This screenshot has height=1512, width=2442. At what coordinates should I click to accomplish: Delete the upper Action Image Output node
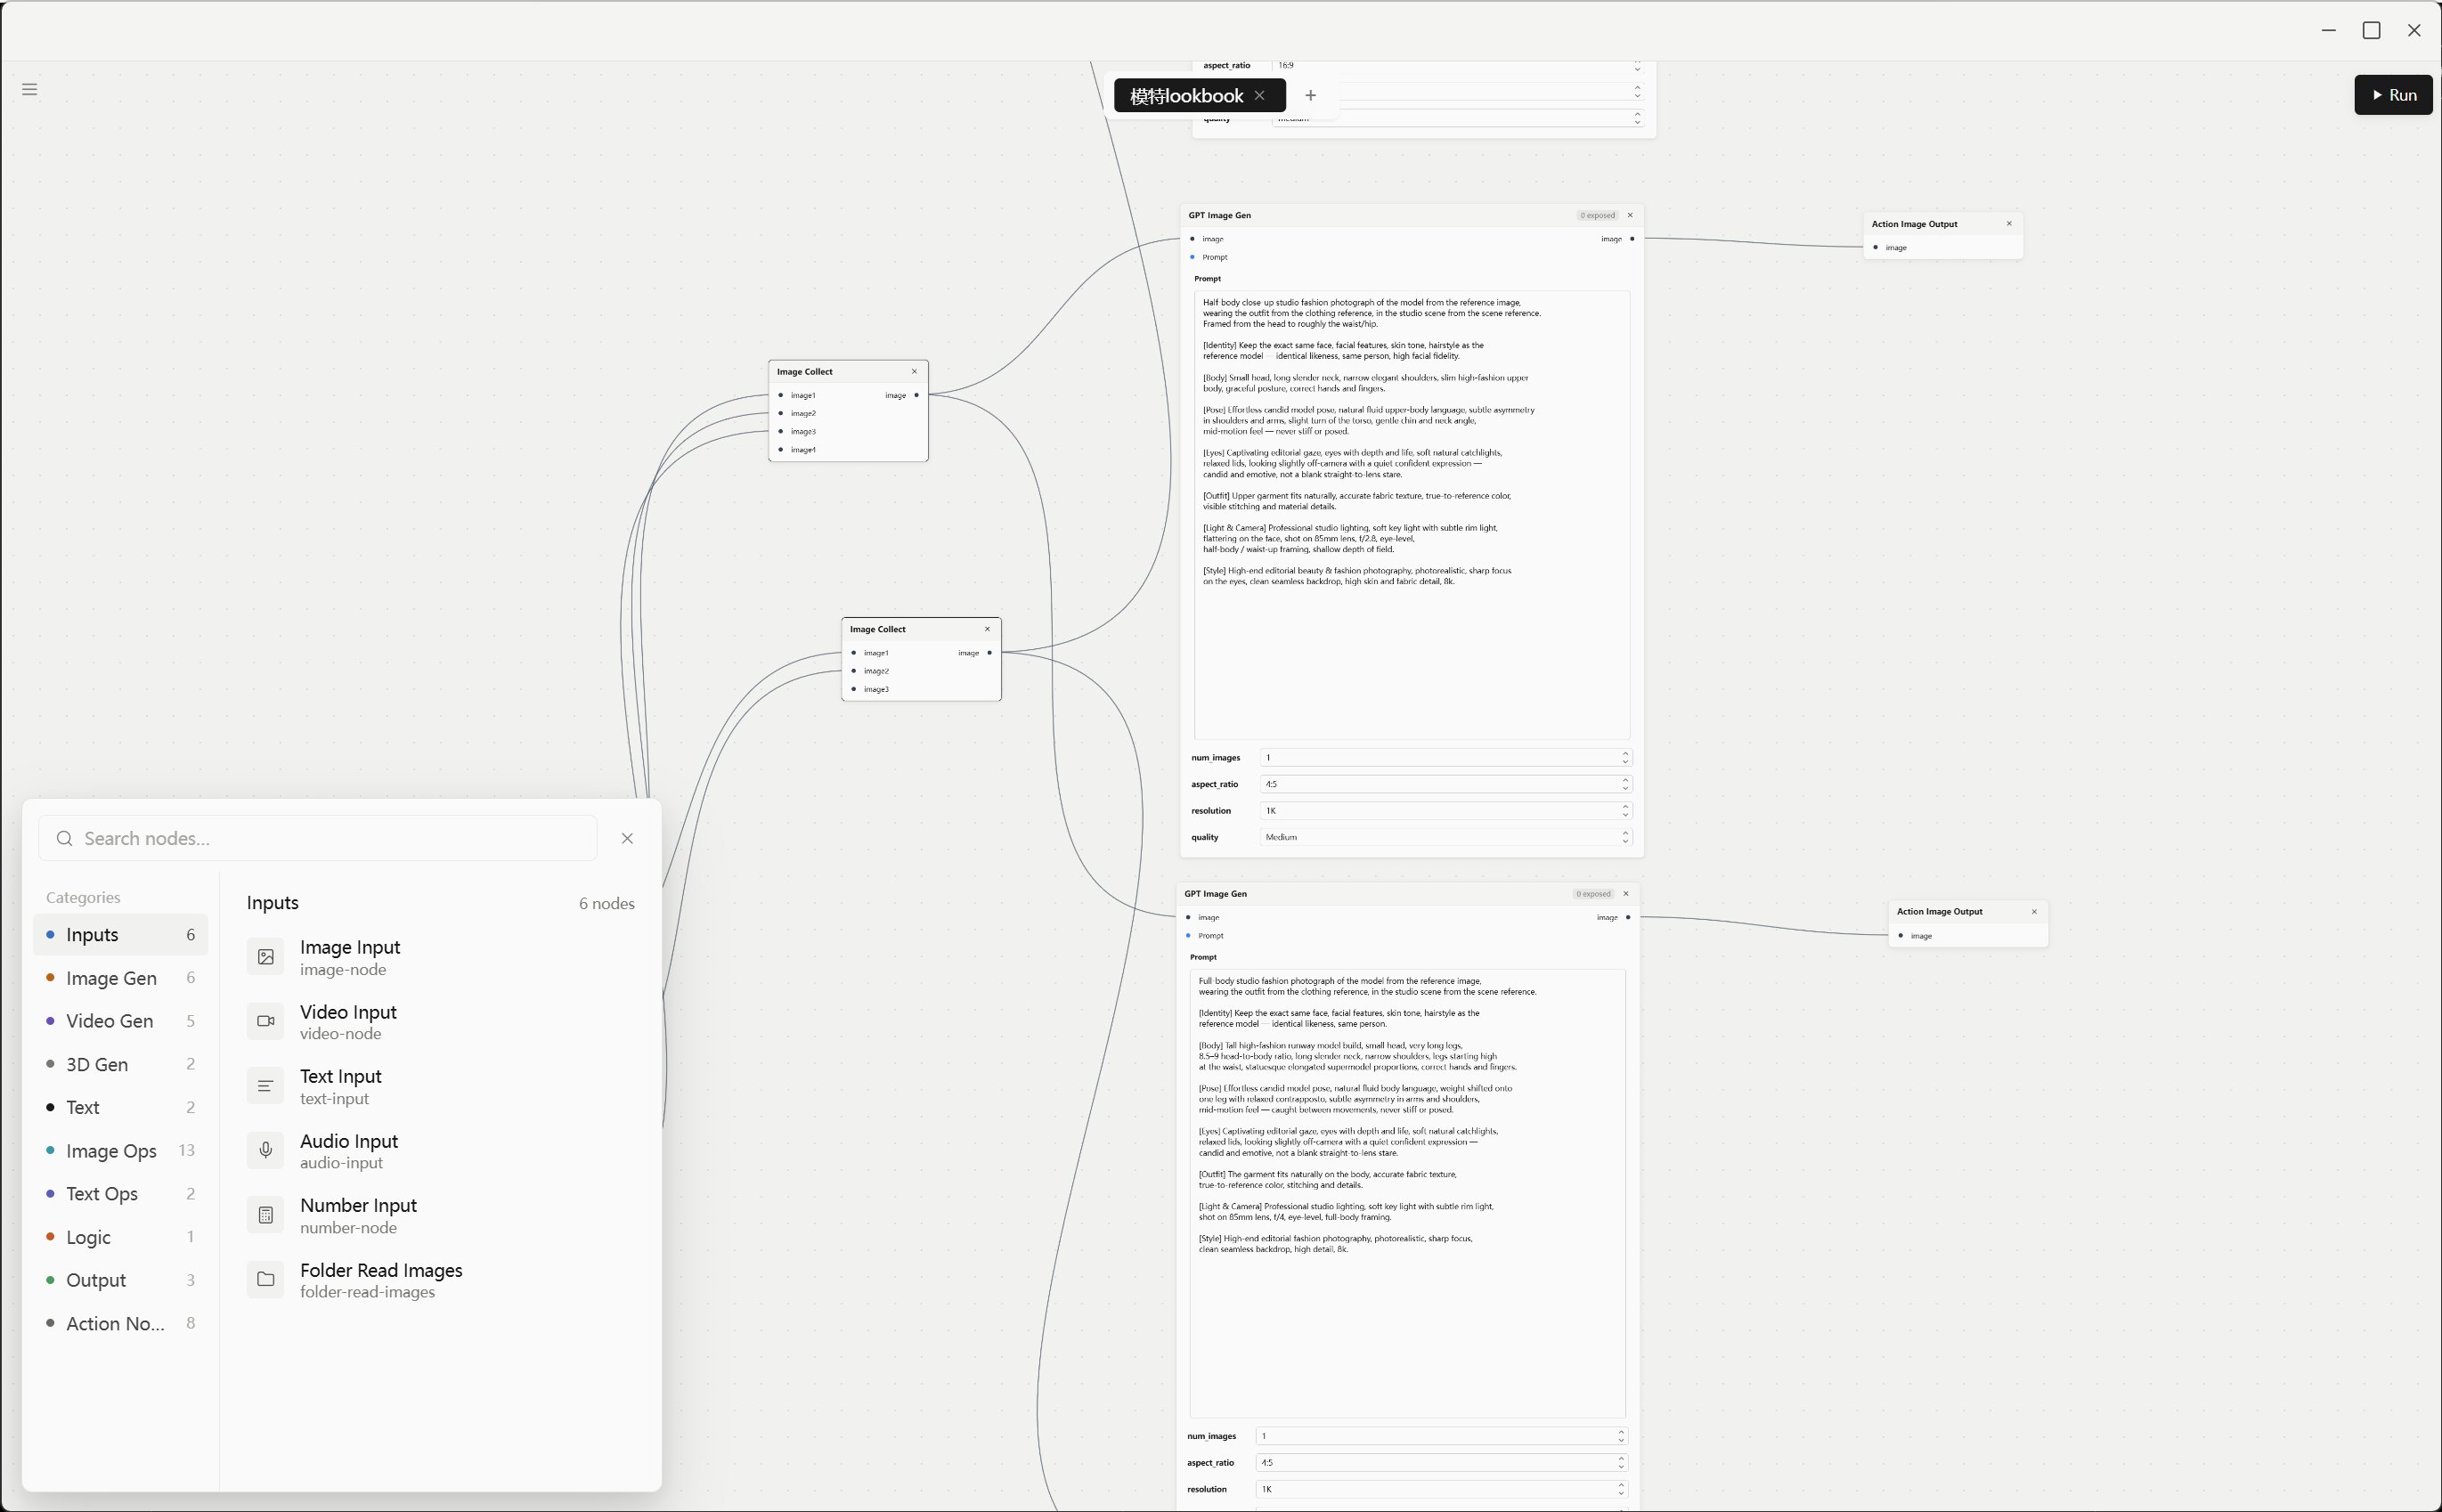[x=2009, y=223]
